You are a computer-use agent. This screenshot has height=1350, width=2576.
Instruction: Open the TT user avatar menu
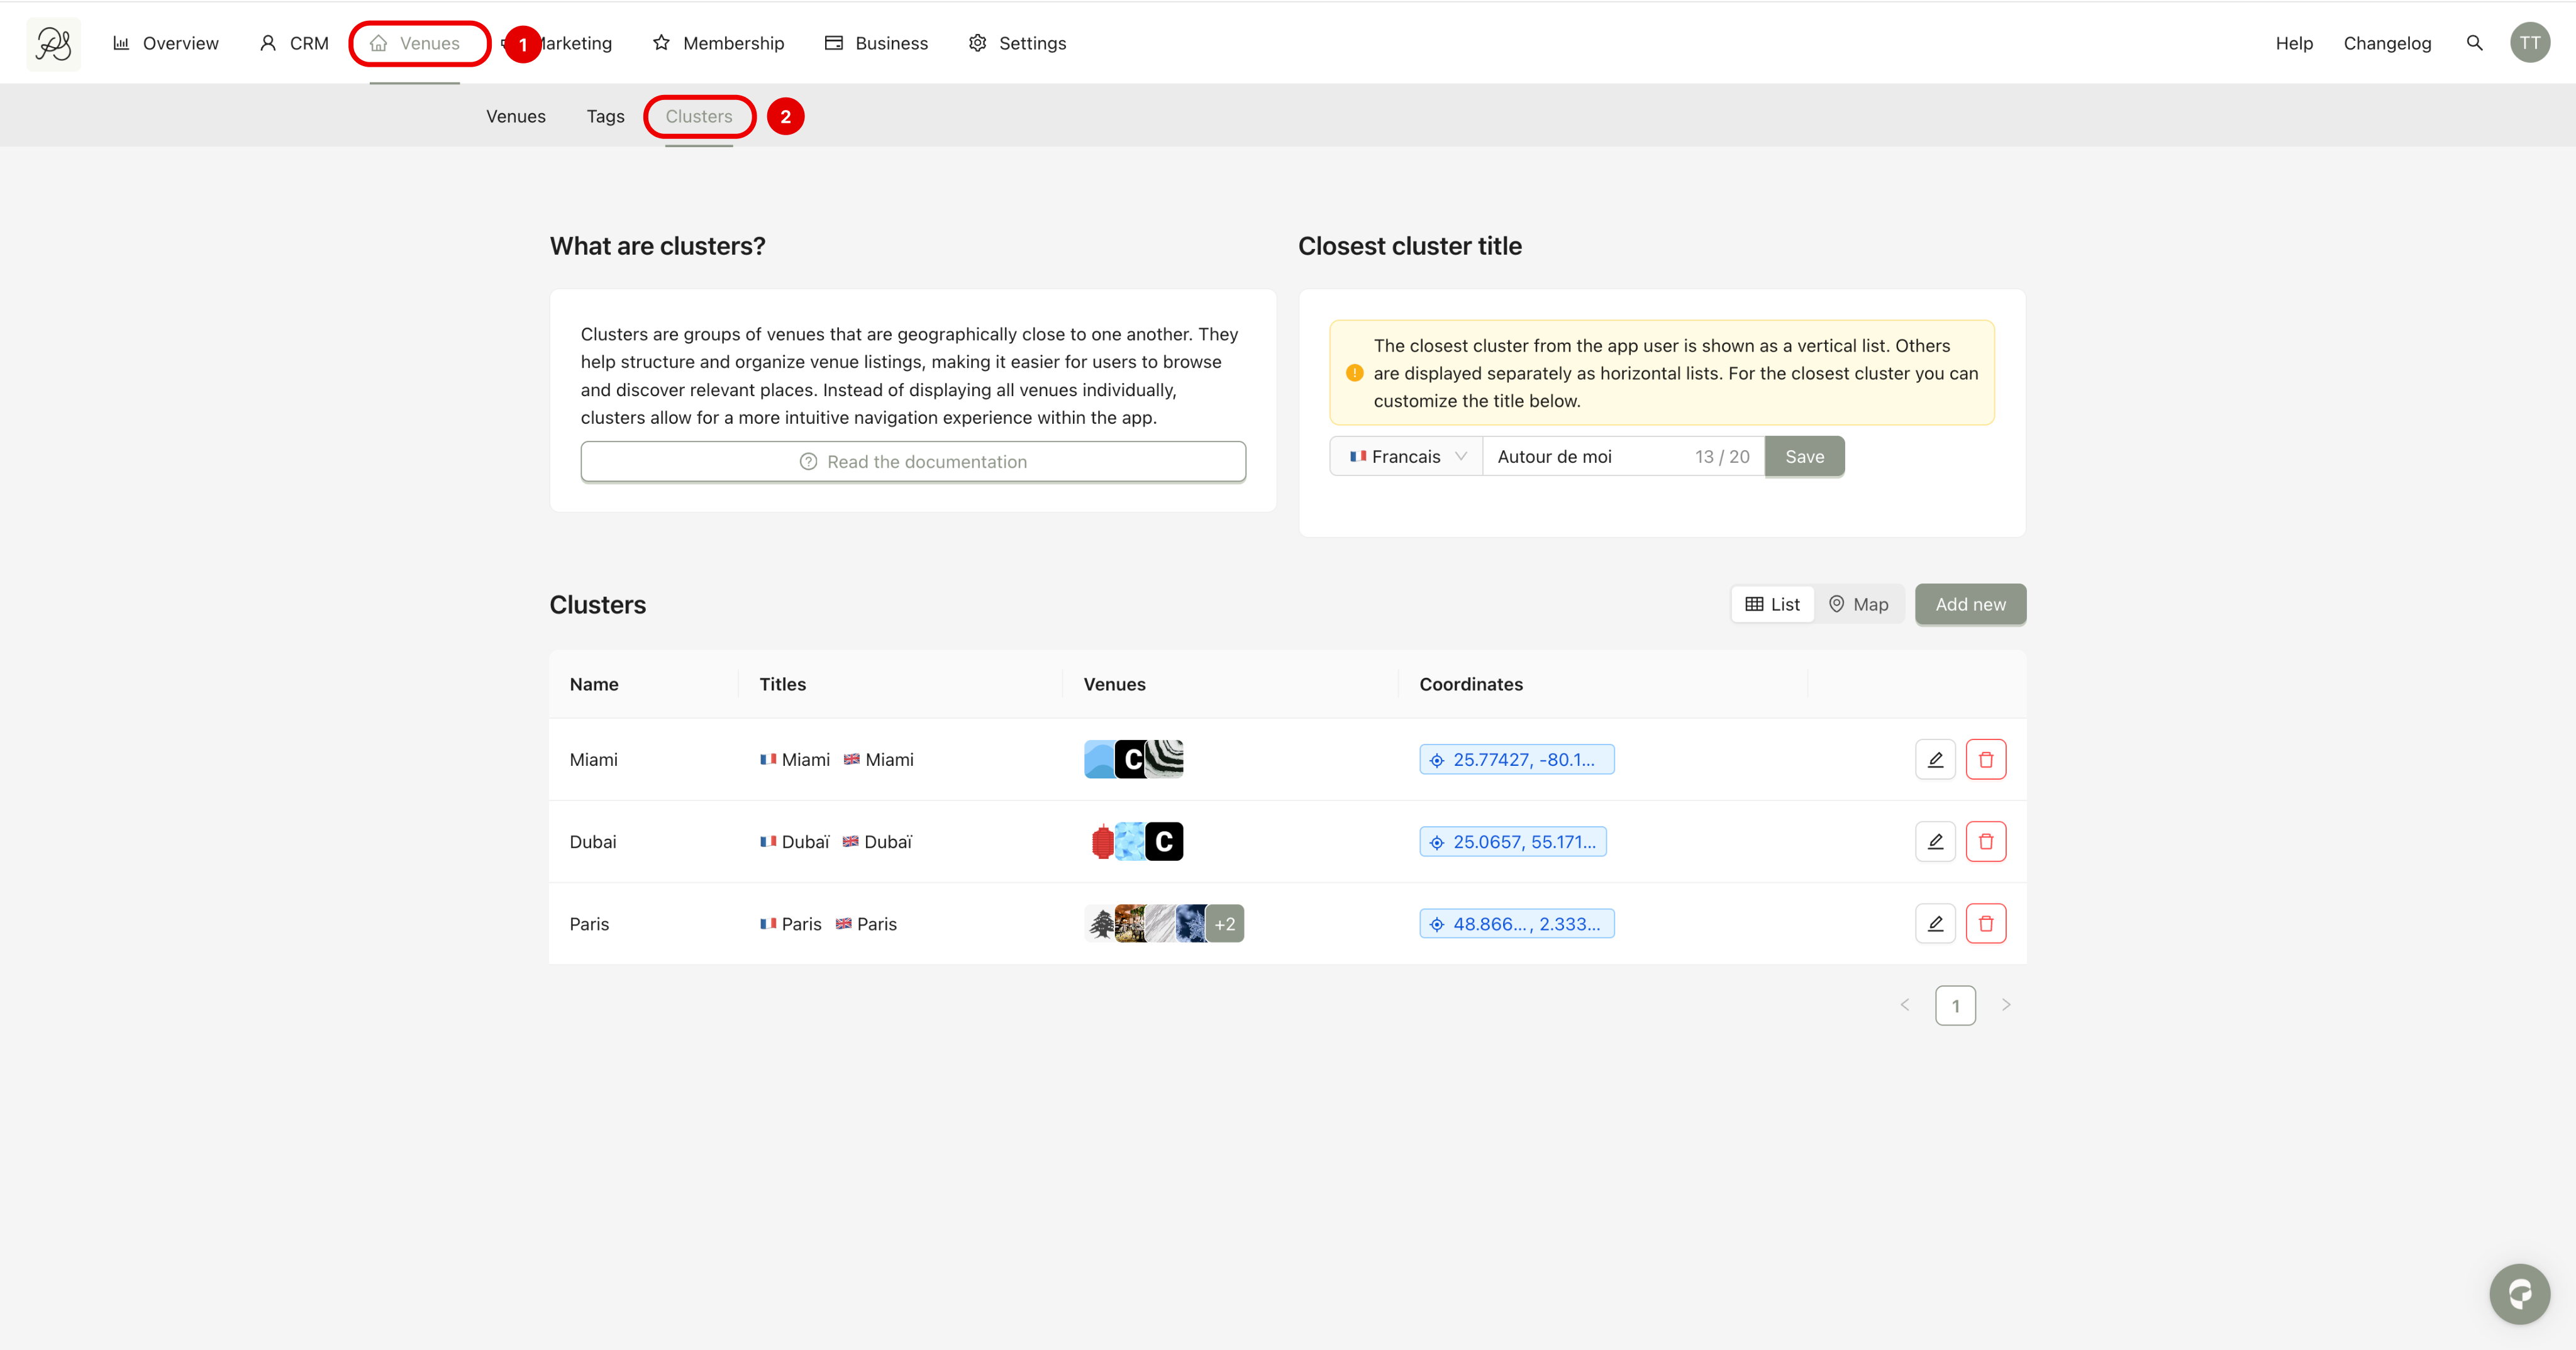point(2529,43)
